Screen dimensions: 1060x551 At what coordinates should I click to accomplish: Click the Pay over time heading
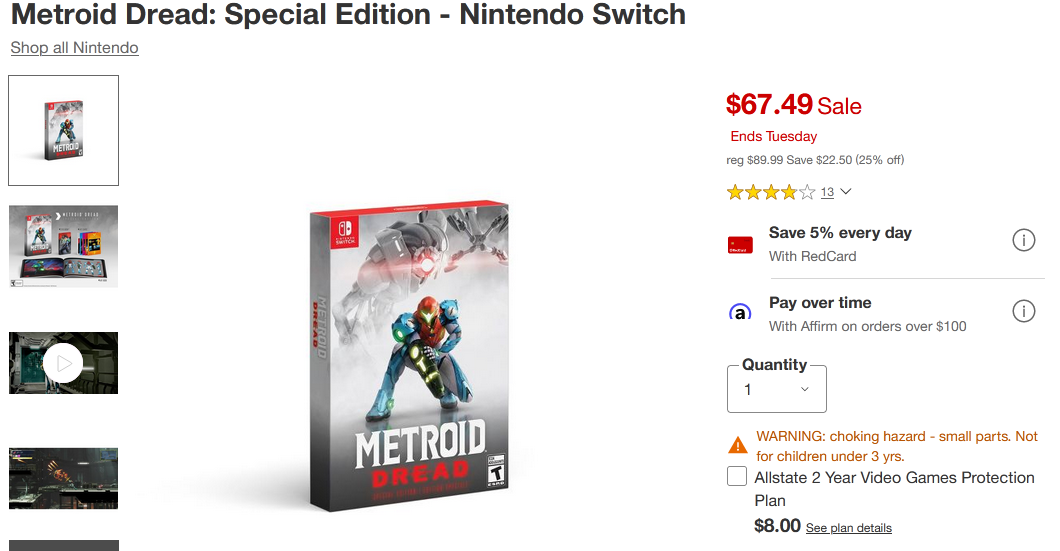820,303
